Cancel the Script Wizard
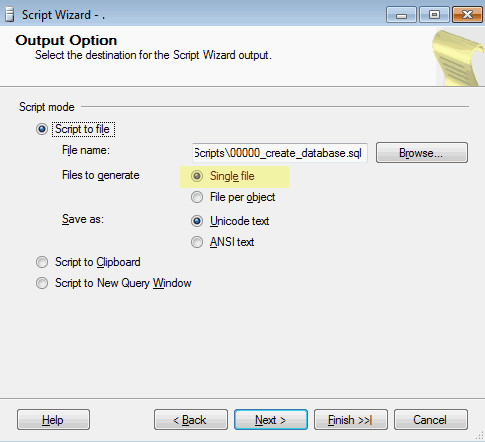The image size is (485, 442). [431, 420]
